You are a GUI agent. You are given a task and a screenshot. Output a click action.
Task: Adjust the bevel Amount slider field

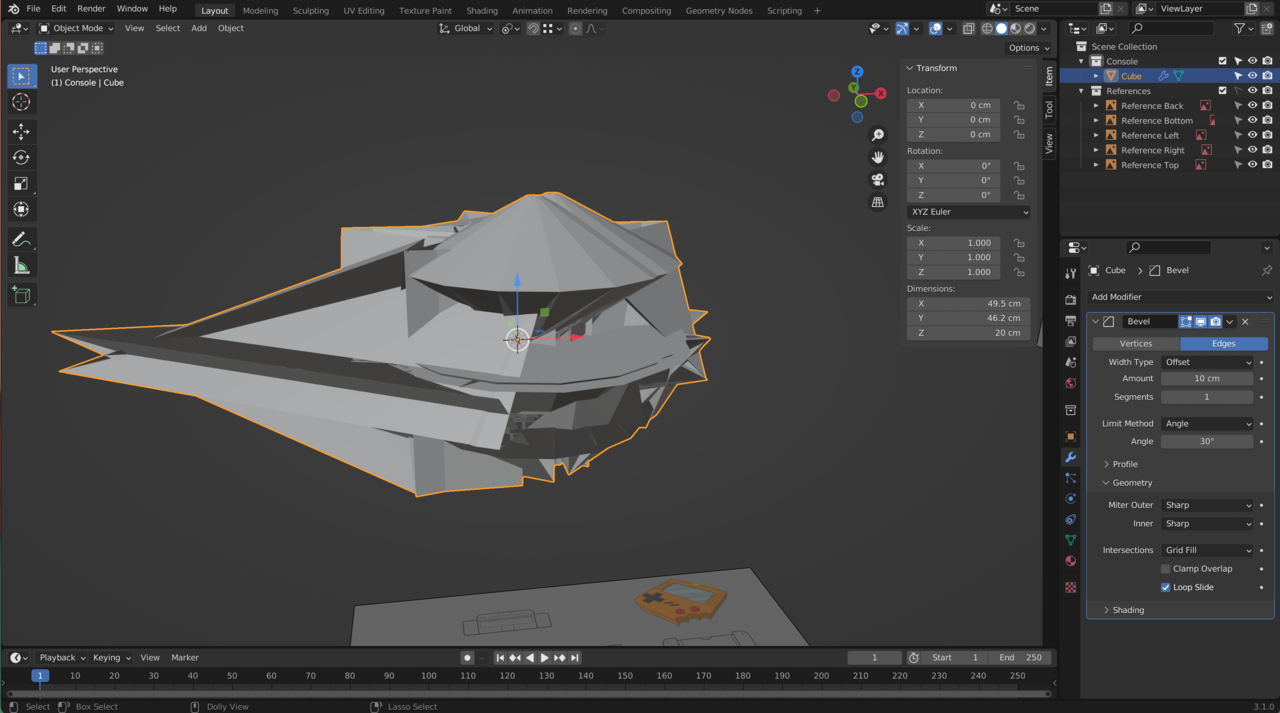[x=1207, y=379]
